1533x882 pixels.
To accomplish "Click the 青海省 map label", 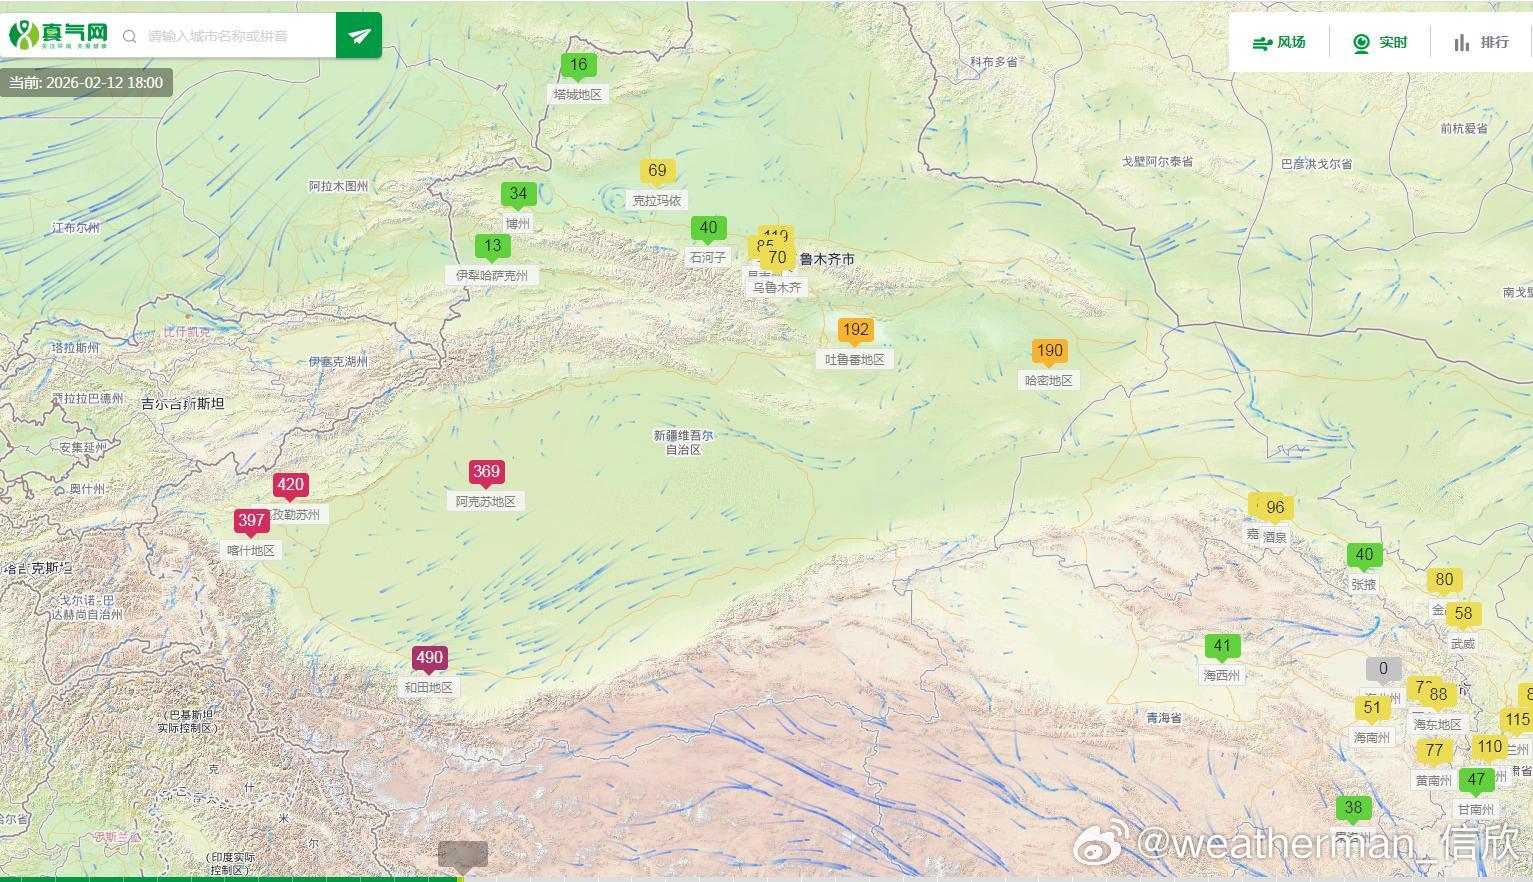I will tap(1164, 718).
